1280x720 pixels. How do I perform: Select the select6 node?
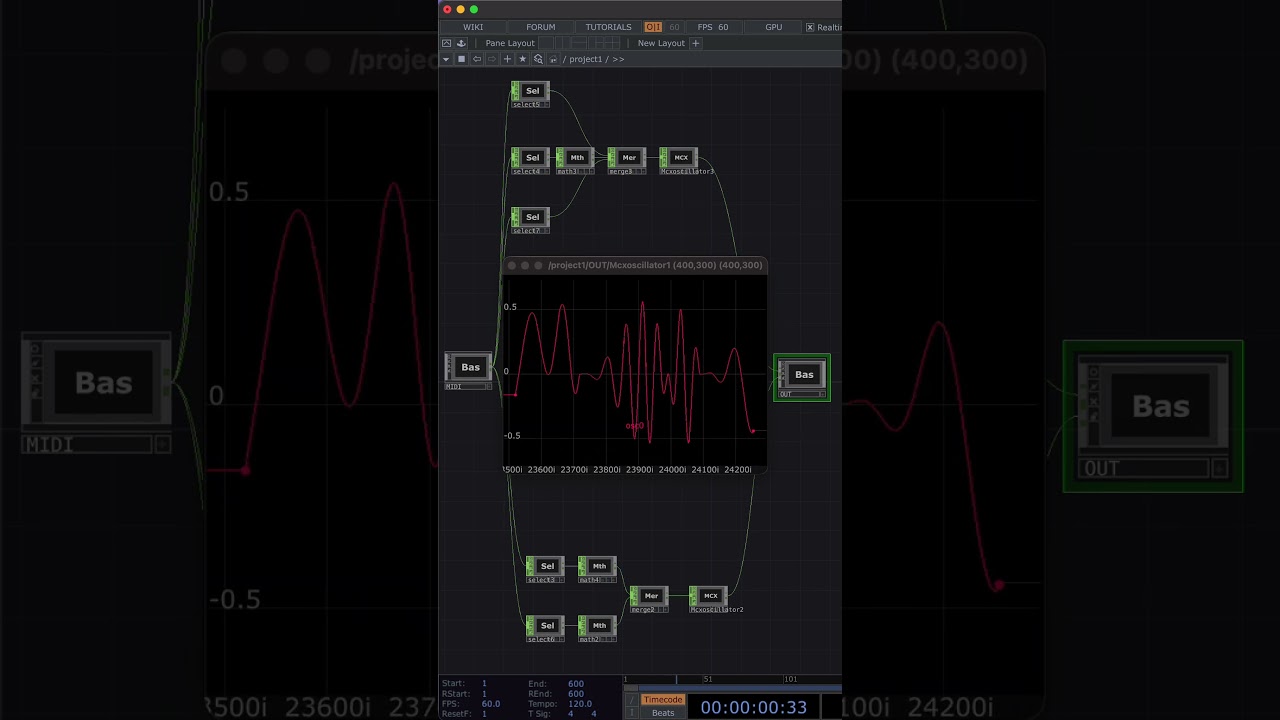[x=545, y=626]
